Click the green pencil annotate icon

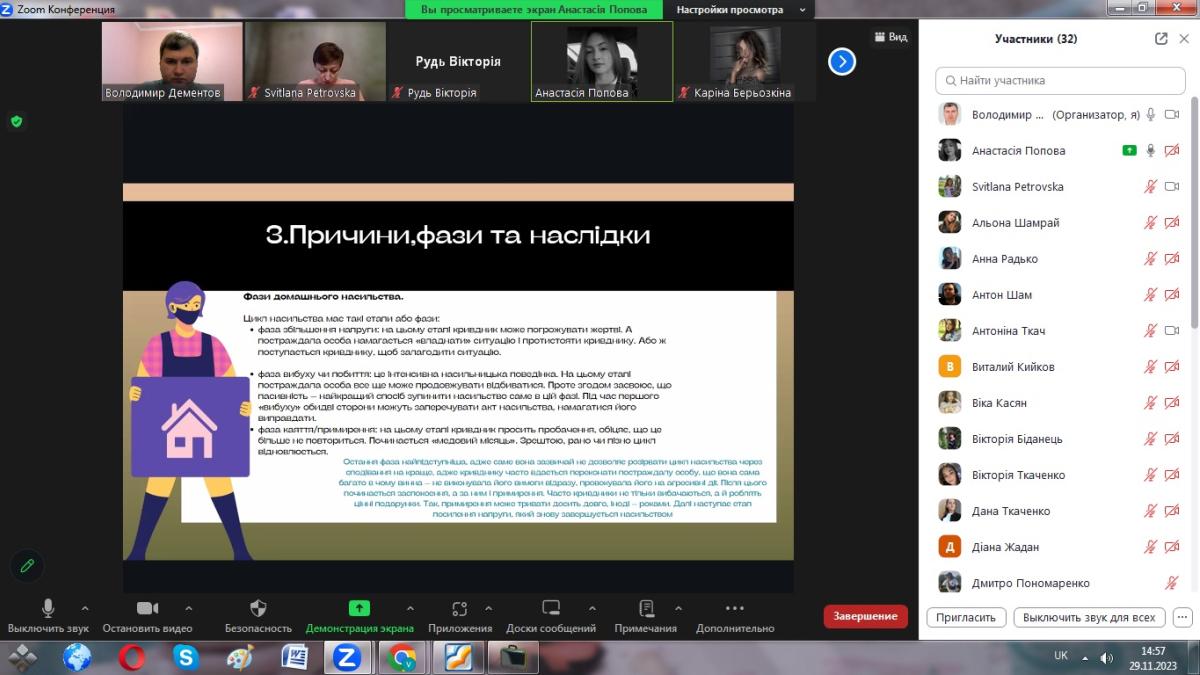(27, 565)
